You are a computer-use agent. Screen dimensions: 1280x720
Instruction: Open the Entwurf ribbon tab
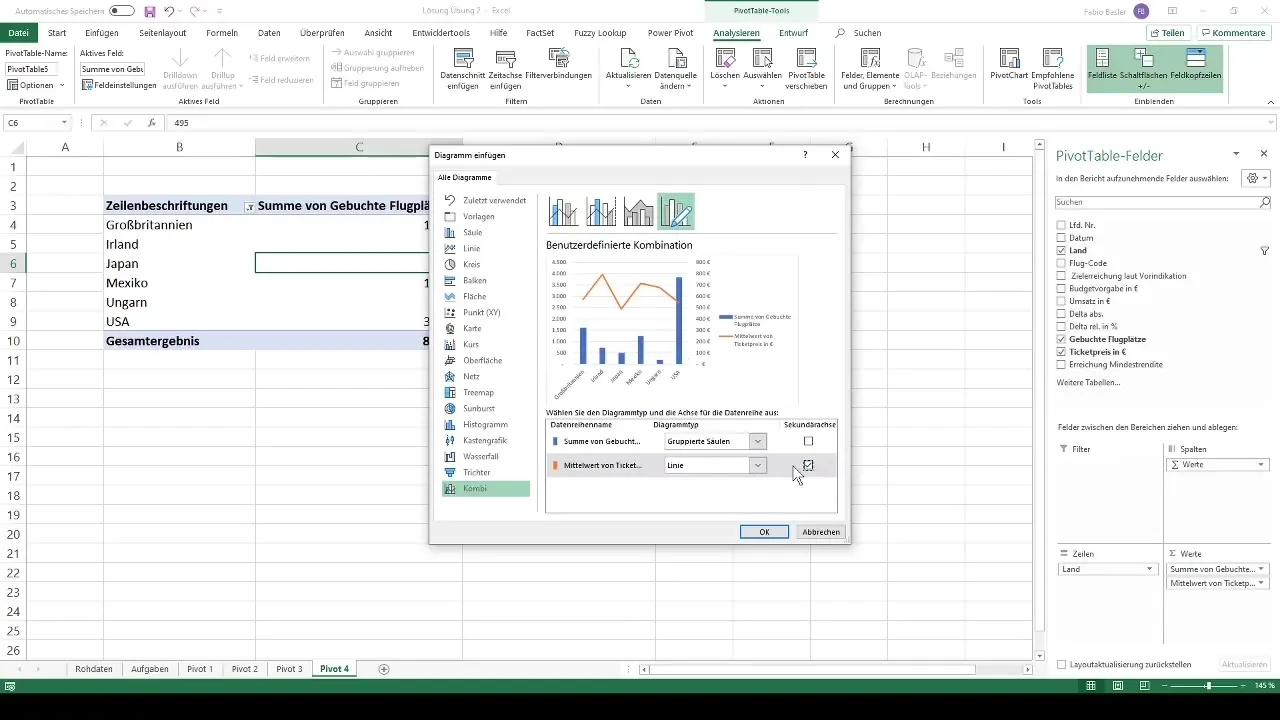[x=793, y=33]
